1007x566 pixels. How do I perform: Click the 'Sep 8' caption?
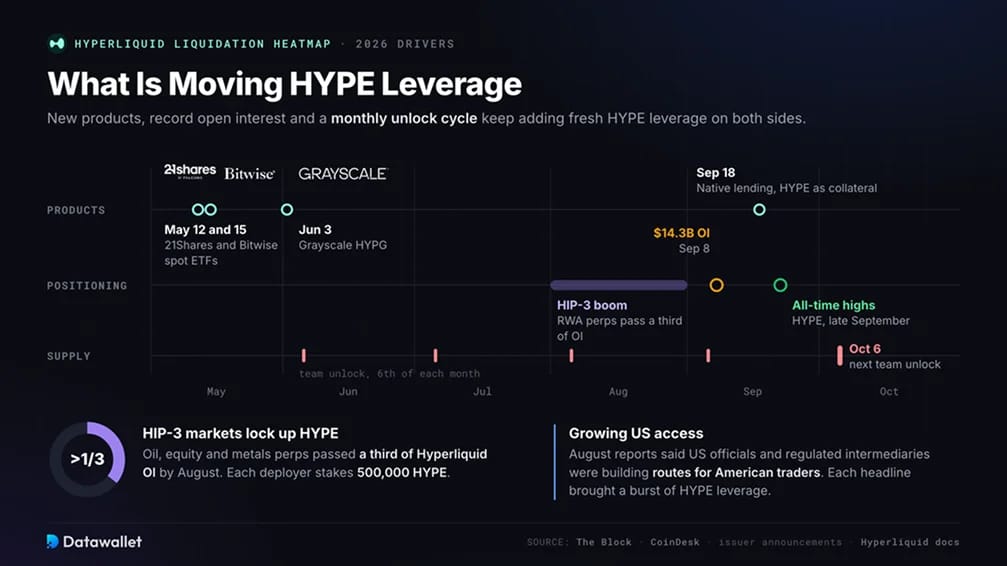tap(694, 249)
